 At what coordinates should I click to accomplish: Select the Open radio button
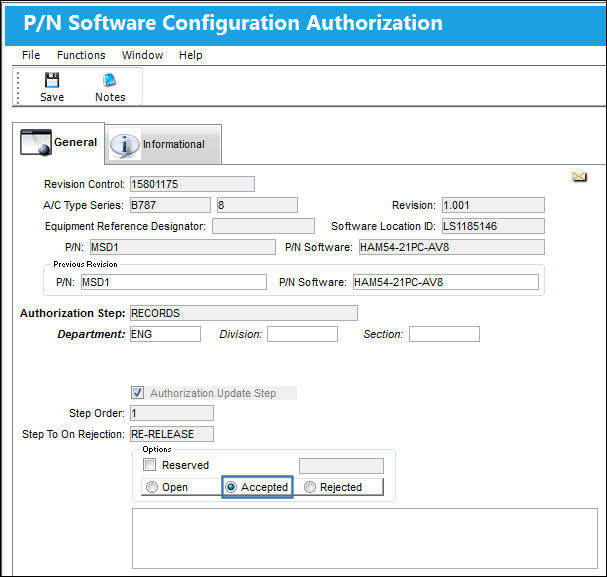tap(152, 487)
